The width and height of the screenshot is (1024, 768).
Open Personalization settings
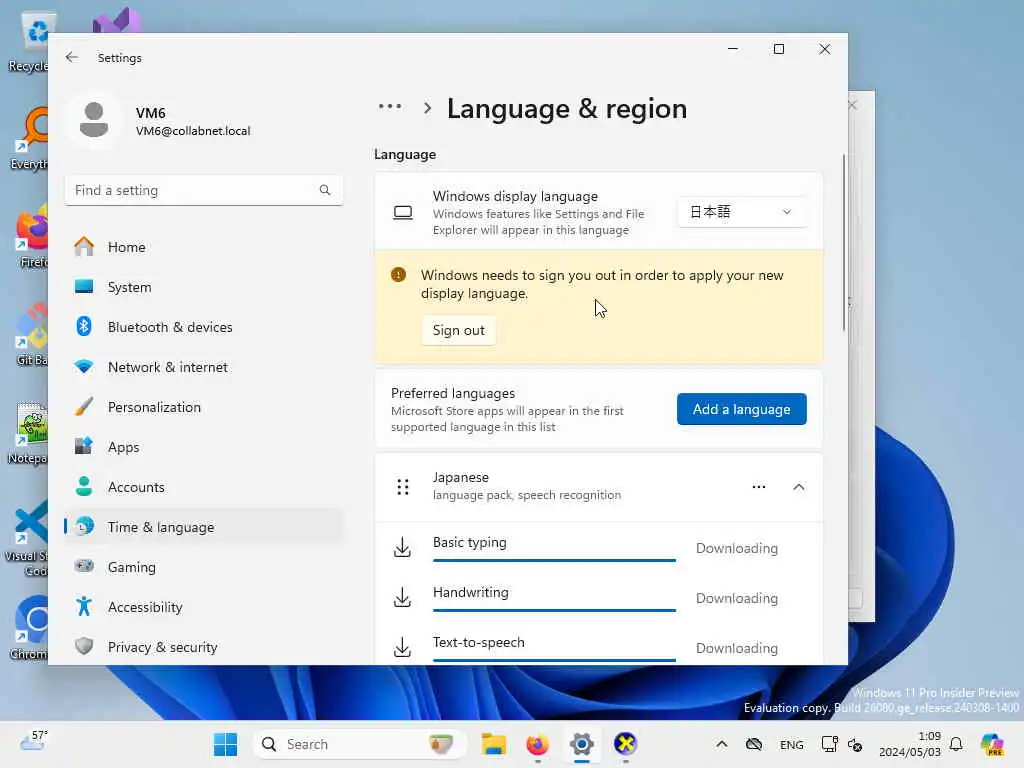[x=204, y=407]
